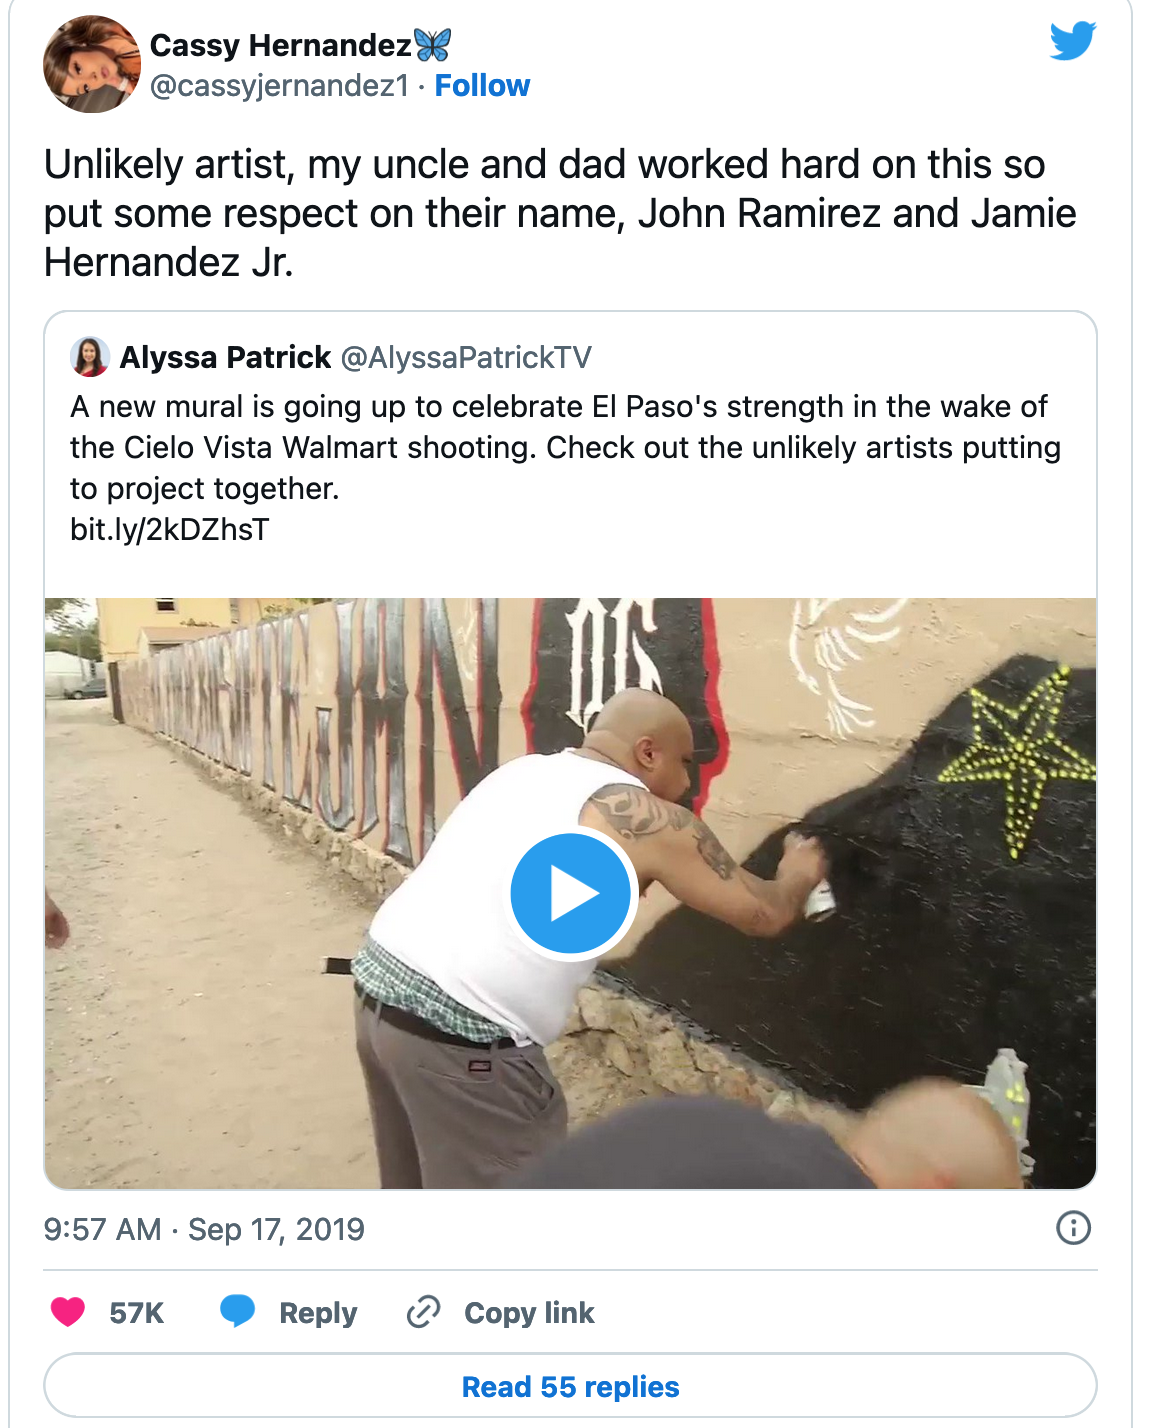Click the 57K likes count
1150x1428 pixels.
(x=136, y=1312)
